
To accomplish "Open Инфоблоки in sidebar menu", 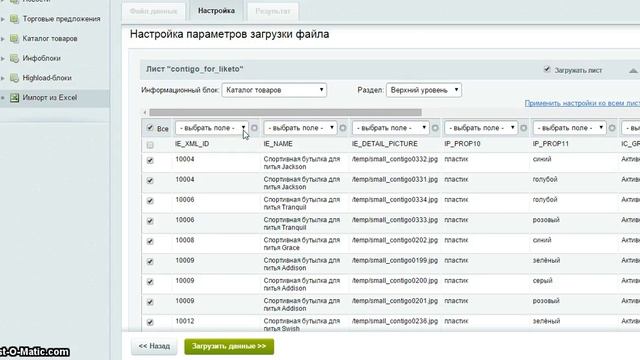I will tap(42, 58).
